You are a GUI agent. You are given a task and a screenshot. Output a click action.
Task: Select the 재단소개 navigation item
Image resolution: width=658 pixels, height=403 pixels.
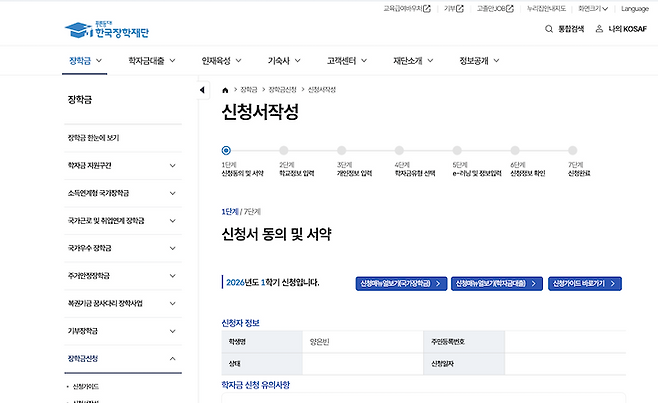coord(407,60)
